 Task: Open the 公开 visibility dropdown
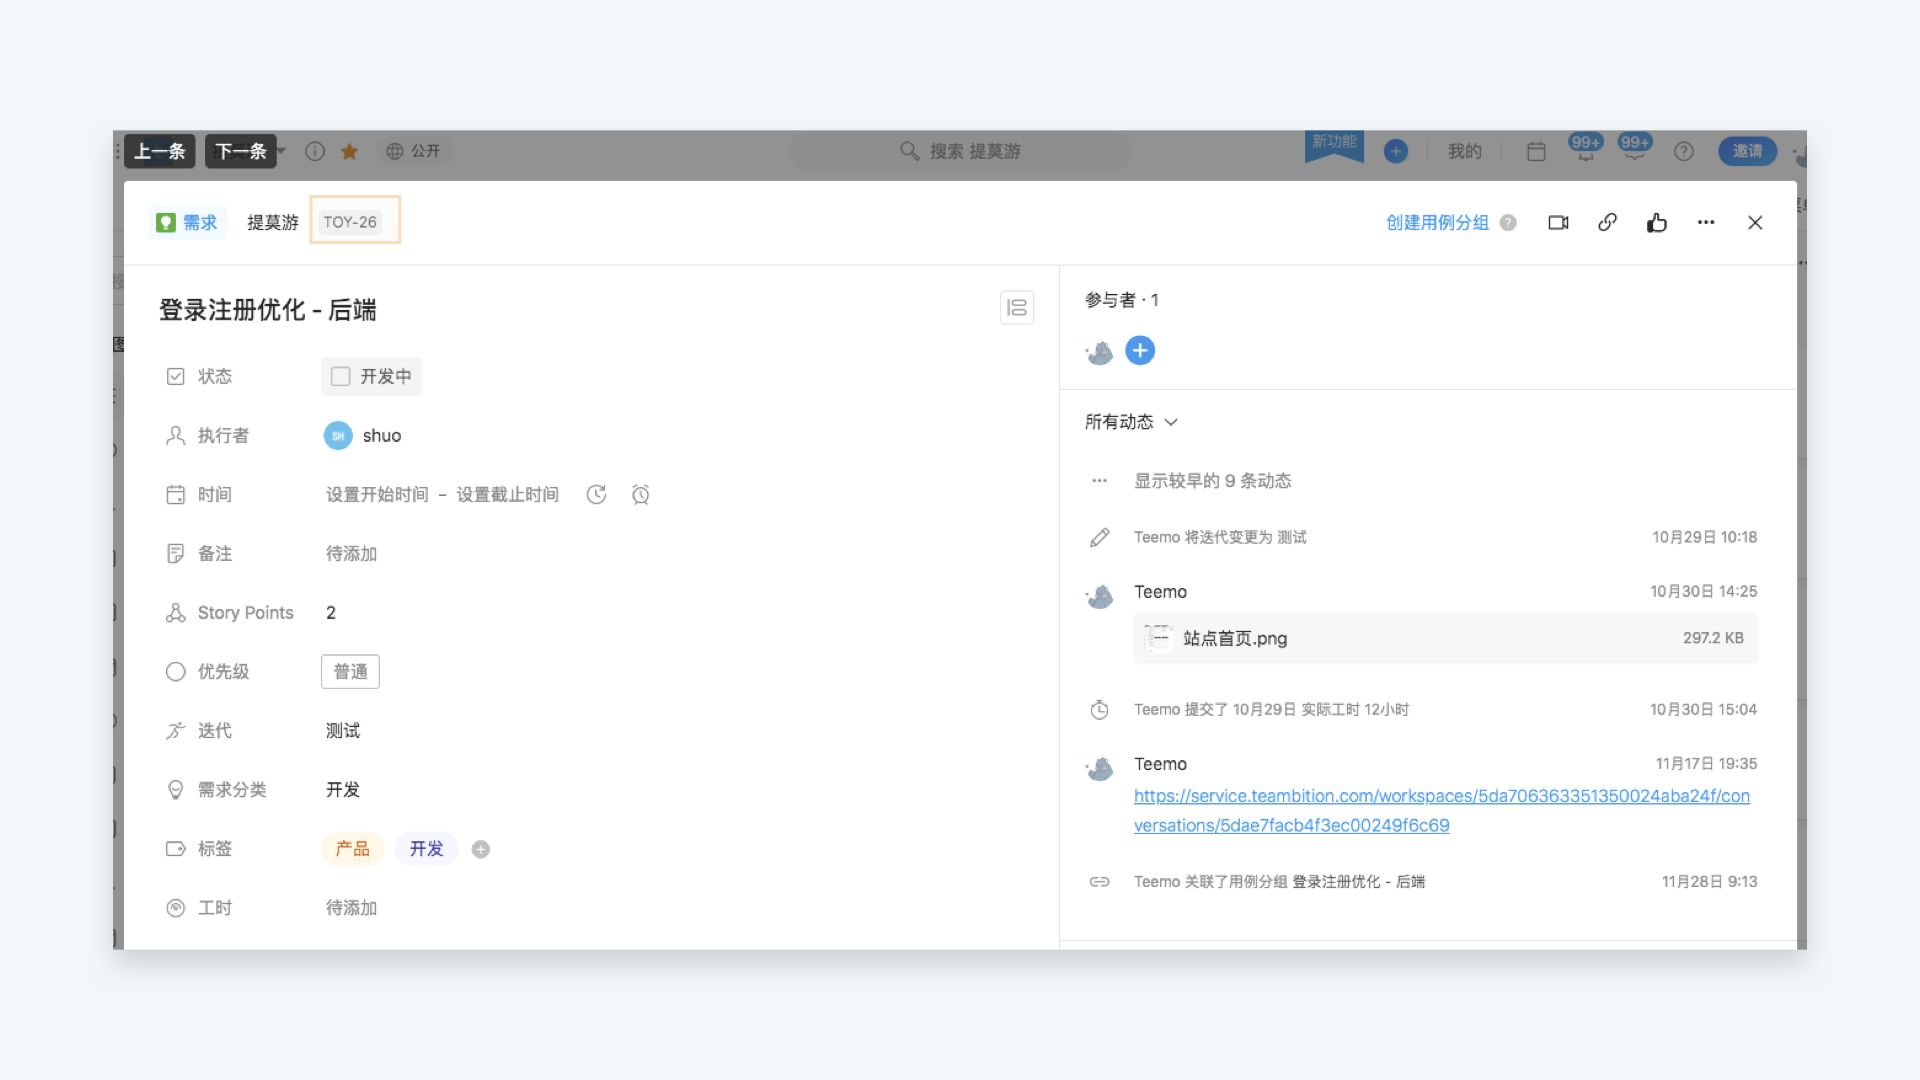pyautogui.click(x=414, y=151)
